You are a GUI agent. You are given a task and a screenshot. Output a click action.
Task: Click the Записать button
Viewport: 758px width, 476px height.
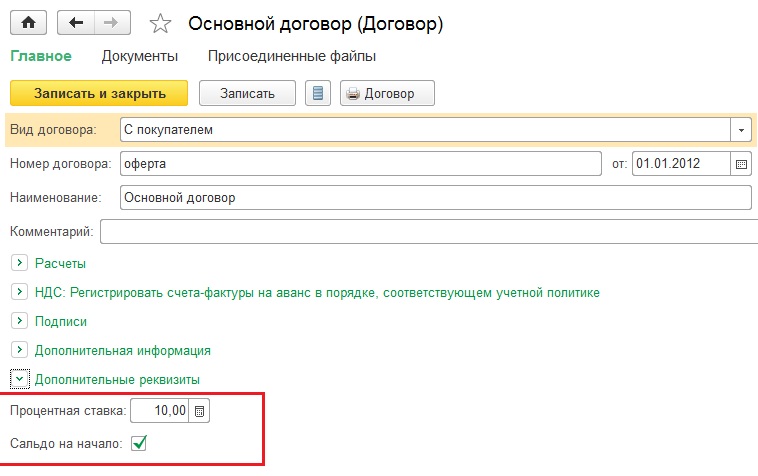tap(247, 93)
